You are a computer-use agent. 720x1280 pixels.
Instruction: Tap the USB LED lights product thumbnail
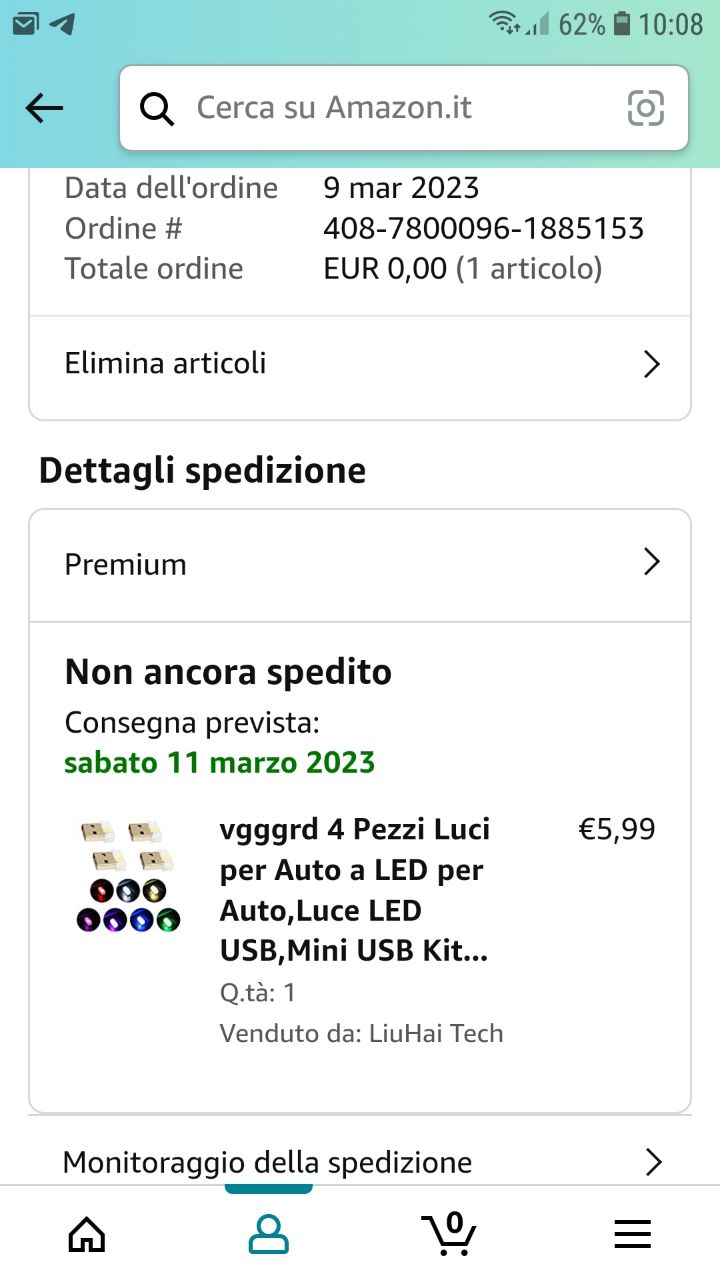tap(128, 876)
